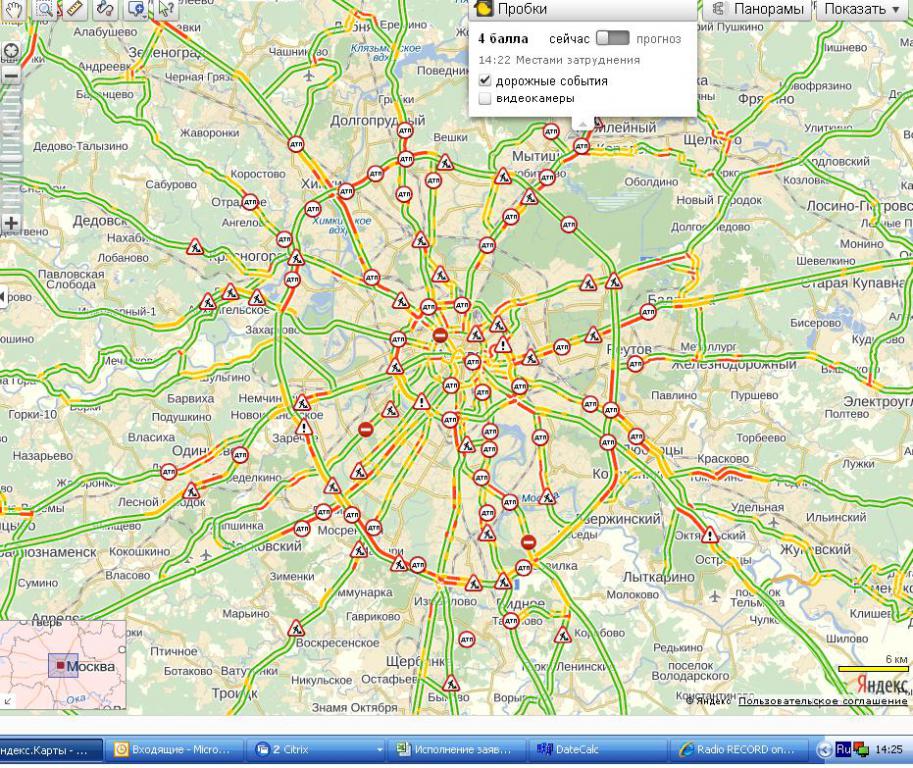Click the Жуковский map label
The height and width of the screenshot is (768, 913).
click(815, 549)
